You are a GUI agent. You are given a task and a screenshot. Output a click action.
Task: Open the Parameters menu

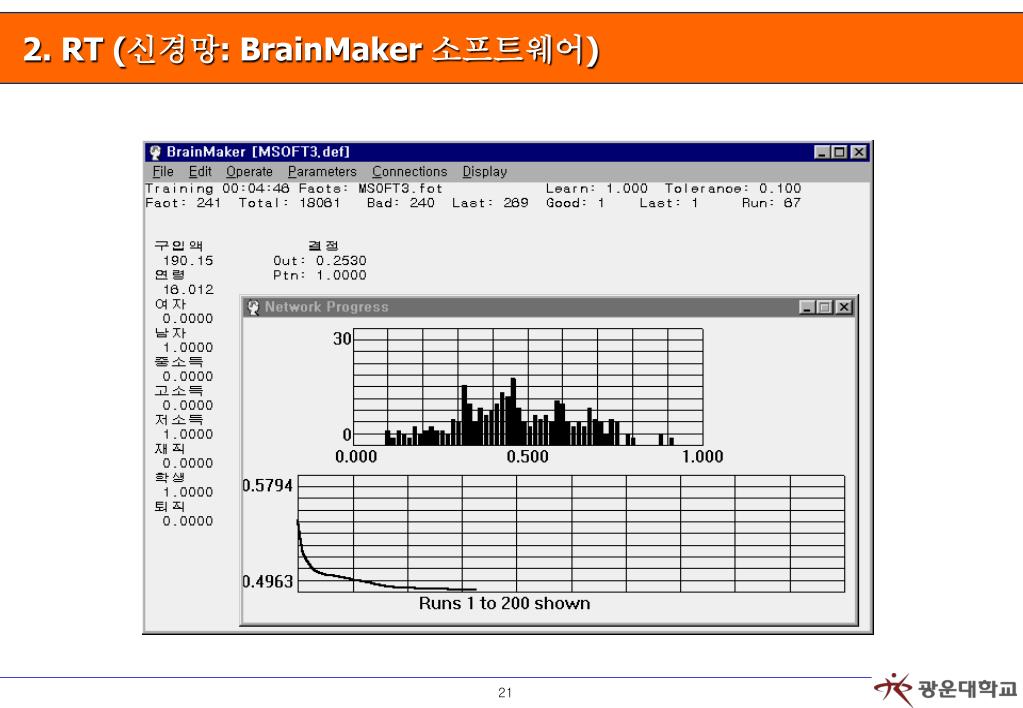pos(322,172)
